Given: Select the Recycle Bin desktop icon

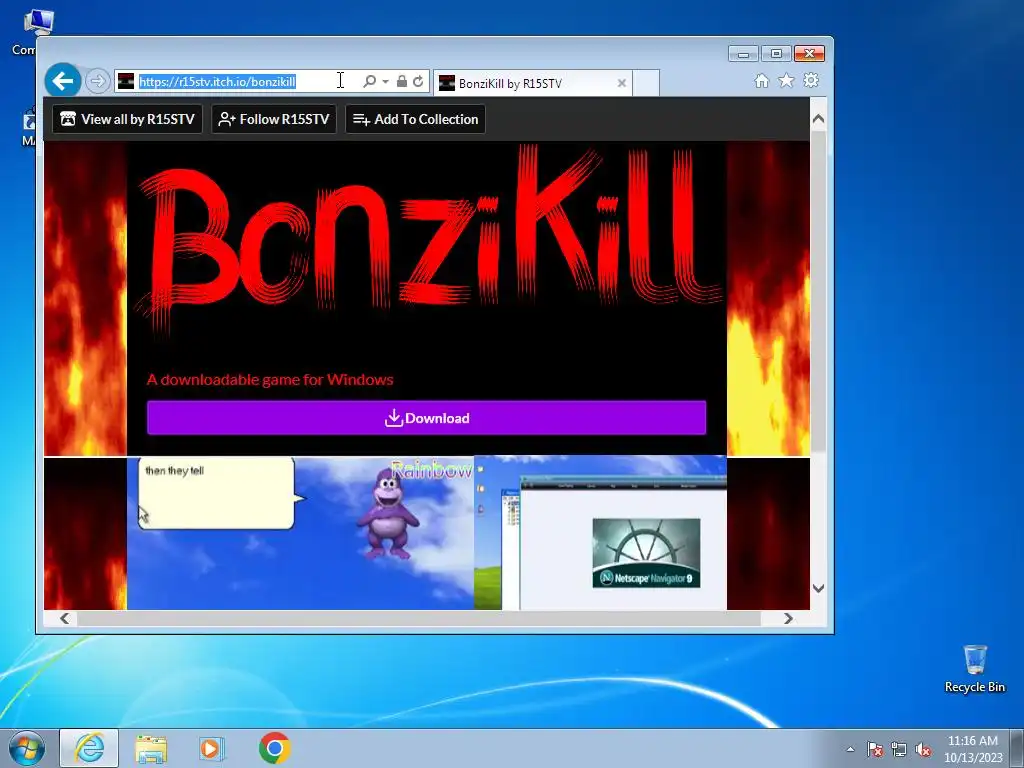Looking at the screenshot, I should click(974, 669).
